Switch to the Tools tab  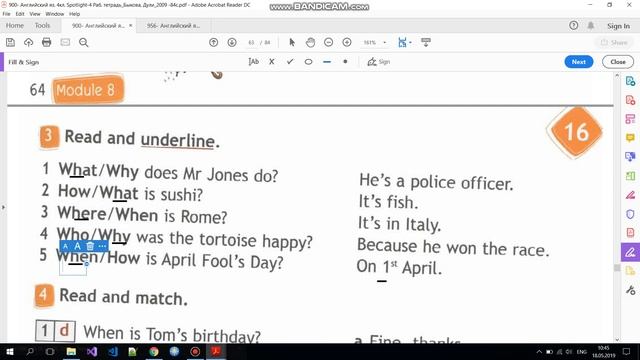coord(42,25)
